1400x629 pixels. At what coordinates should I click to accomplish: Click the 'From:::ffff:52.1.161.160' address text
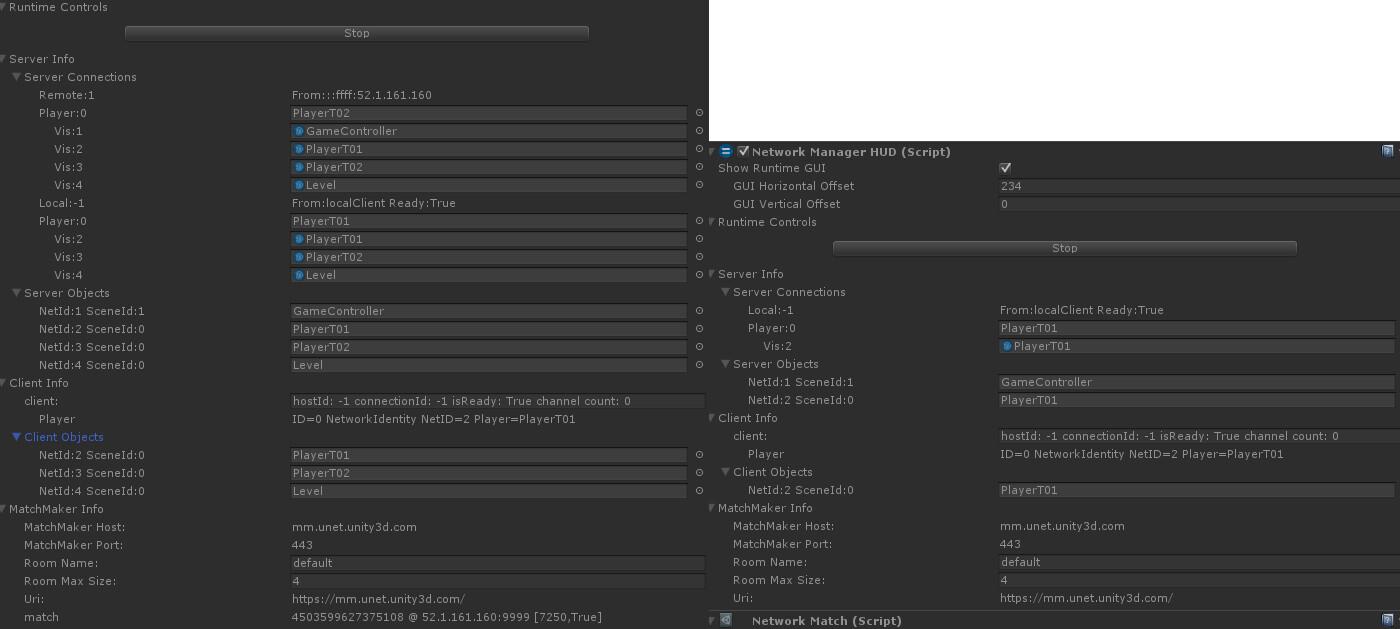pyautogui.click(x=362, y=95)
